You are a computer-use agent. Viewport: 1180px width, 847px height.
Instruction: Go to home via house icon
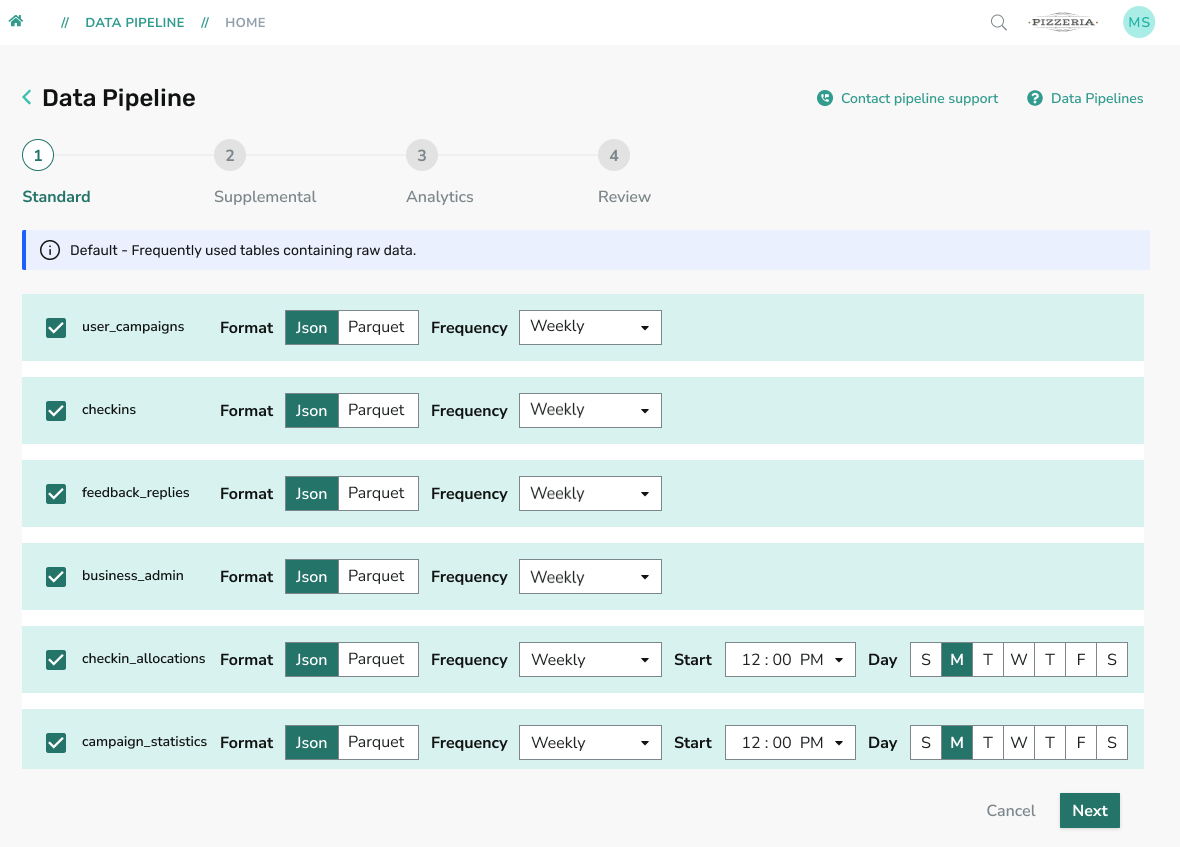coord(16,21)
